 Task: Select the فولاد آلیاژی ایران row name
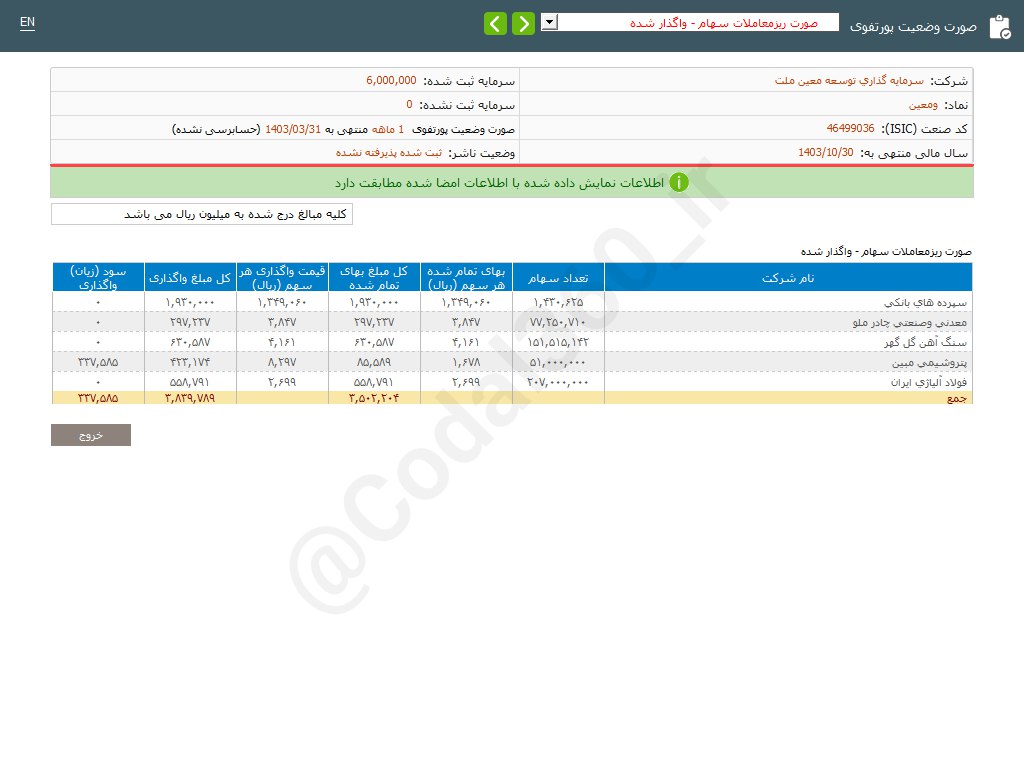click(x=929, y=382)
